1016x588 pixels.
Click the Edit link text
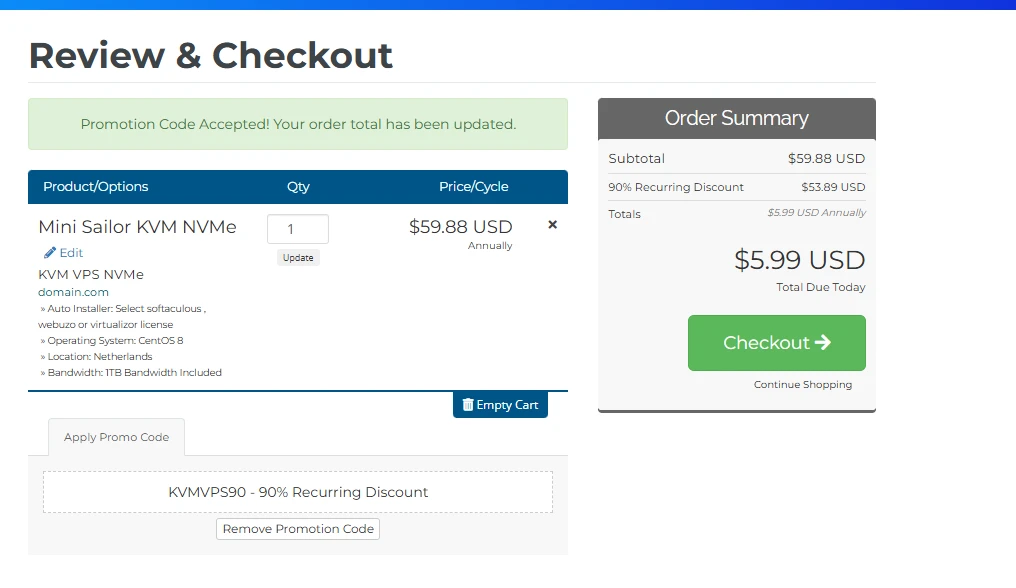click(x=71, y=253)
